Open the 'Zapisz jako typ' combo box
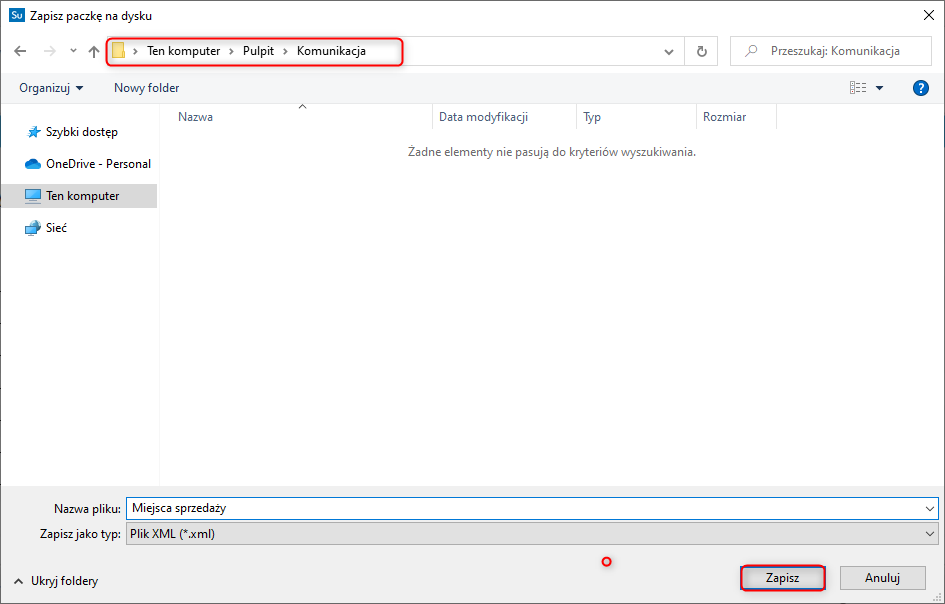This screenshot has width=945, height=604. click(x=532, y=534)
